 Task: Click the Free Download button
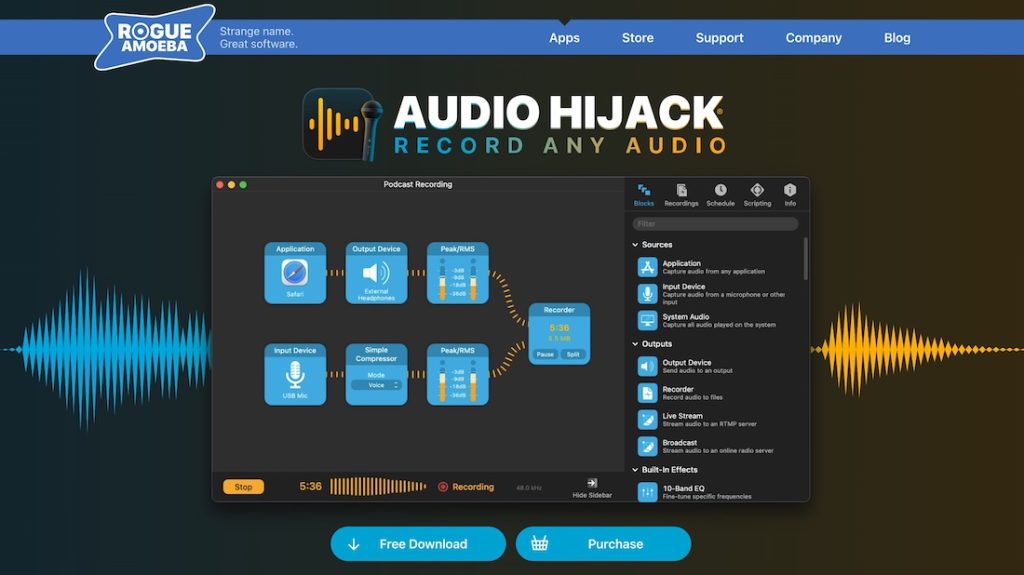[418, 544]
